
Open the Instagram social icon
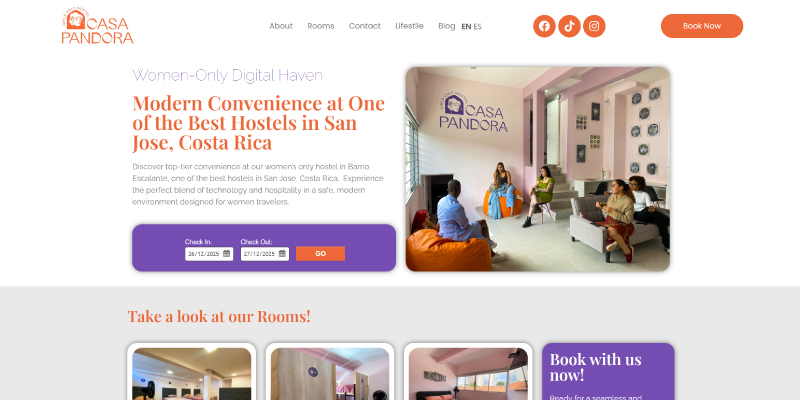(594, 26)
